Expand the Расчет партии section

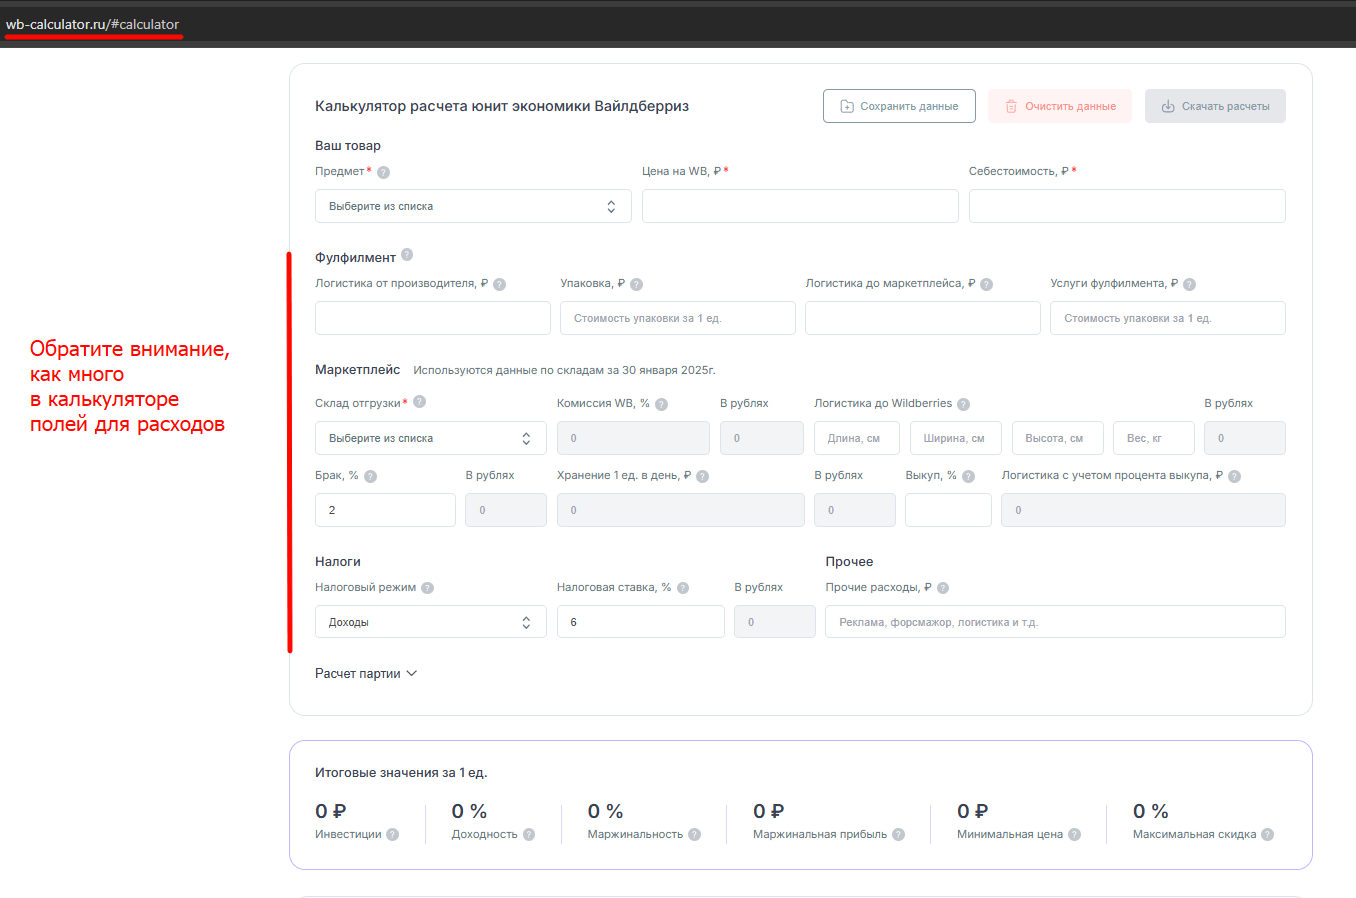coord(366,674)
